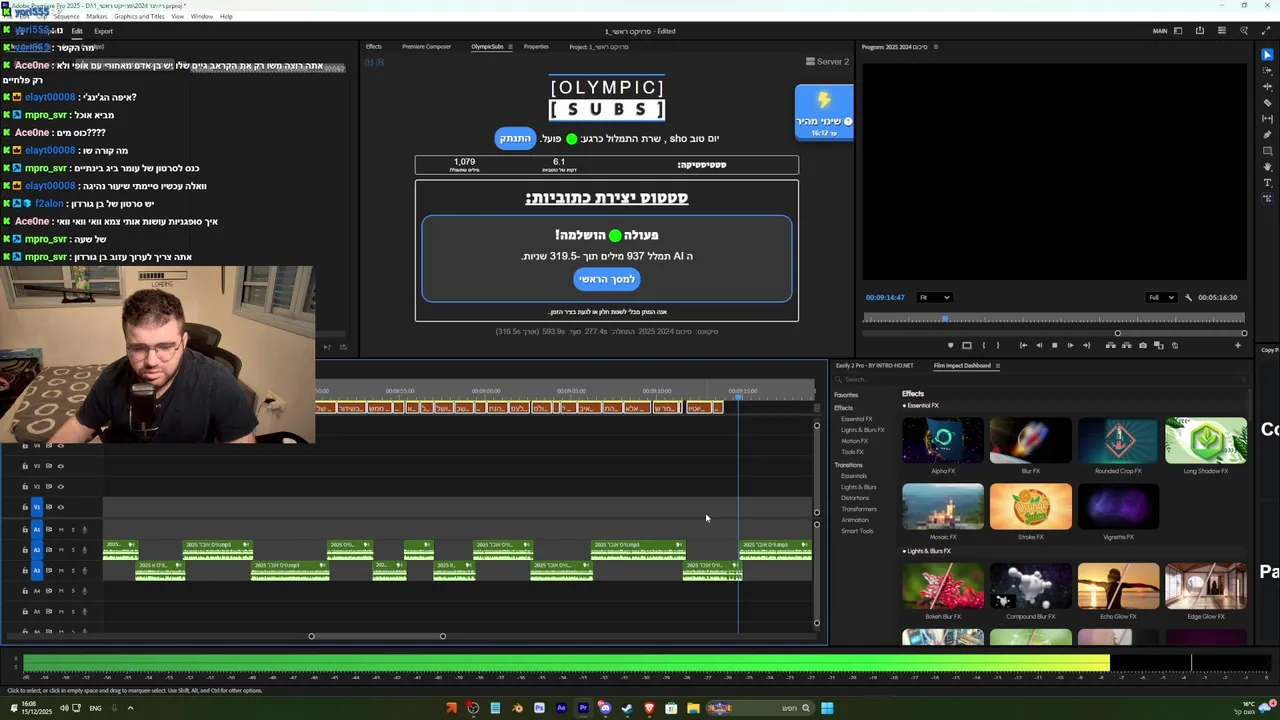Open Graphics and Titles menu

click(140, 16)
